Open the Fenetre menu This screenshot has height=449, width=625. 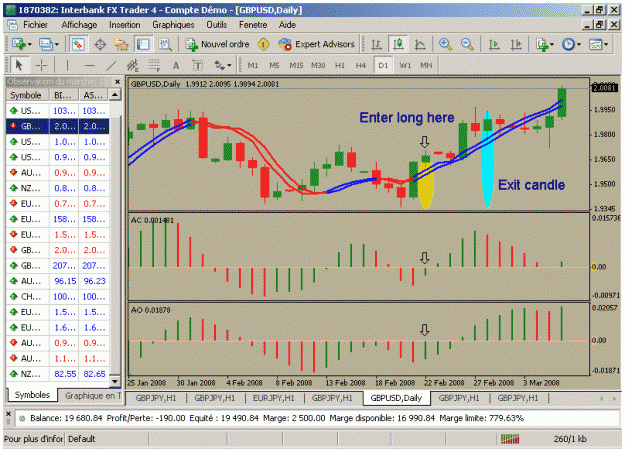click(253, 25)
